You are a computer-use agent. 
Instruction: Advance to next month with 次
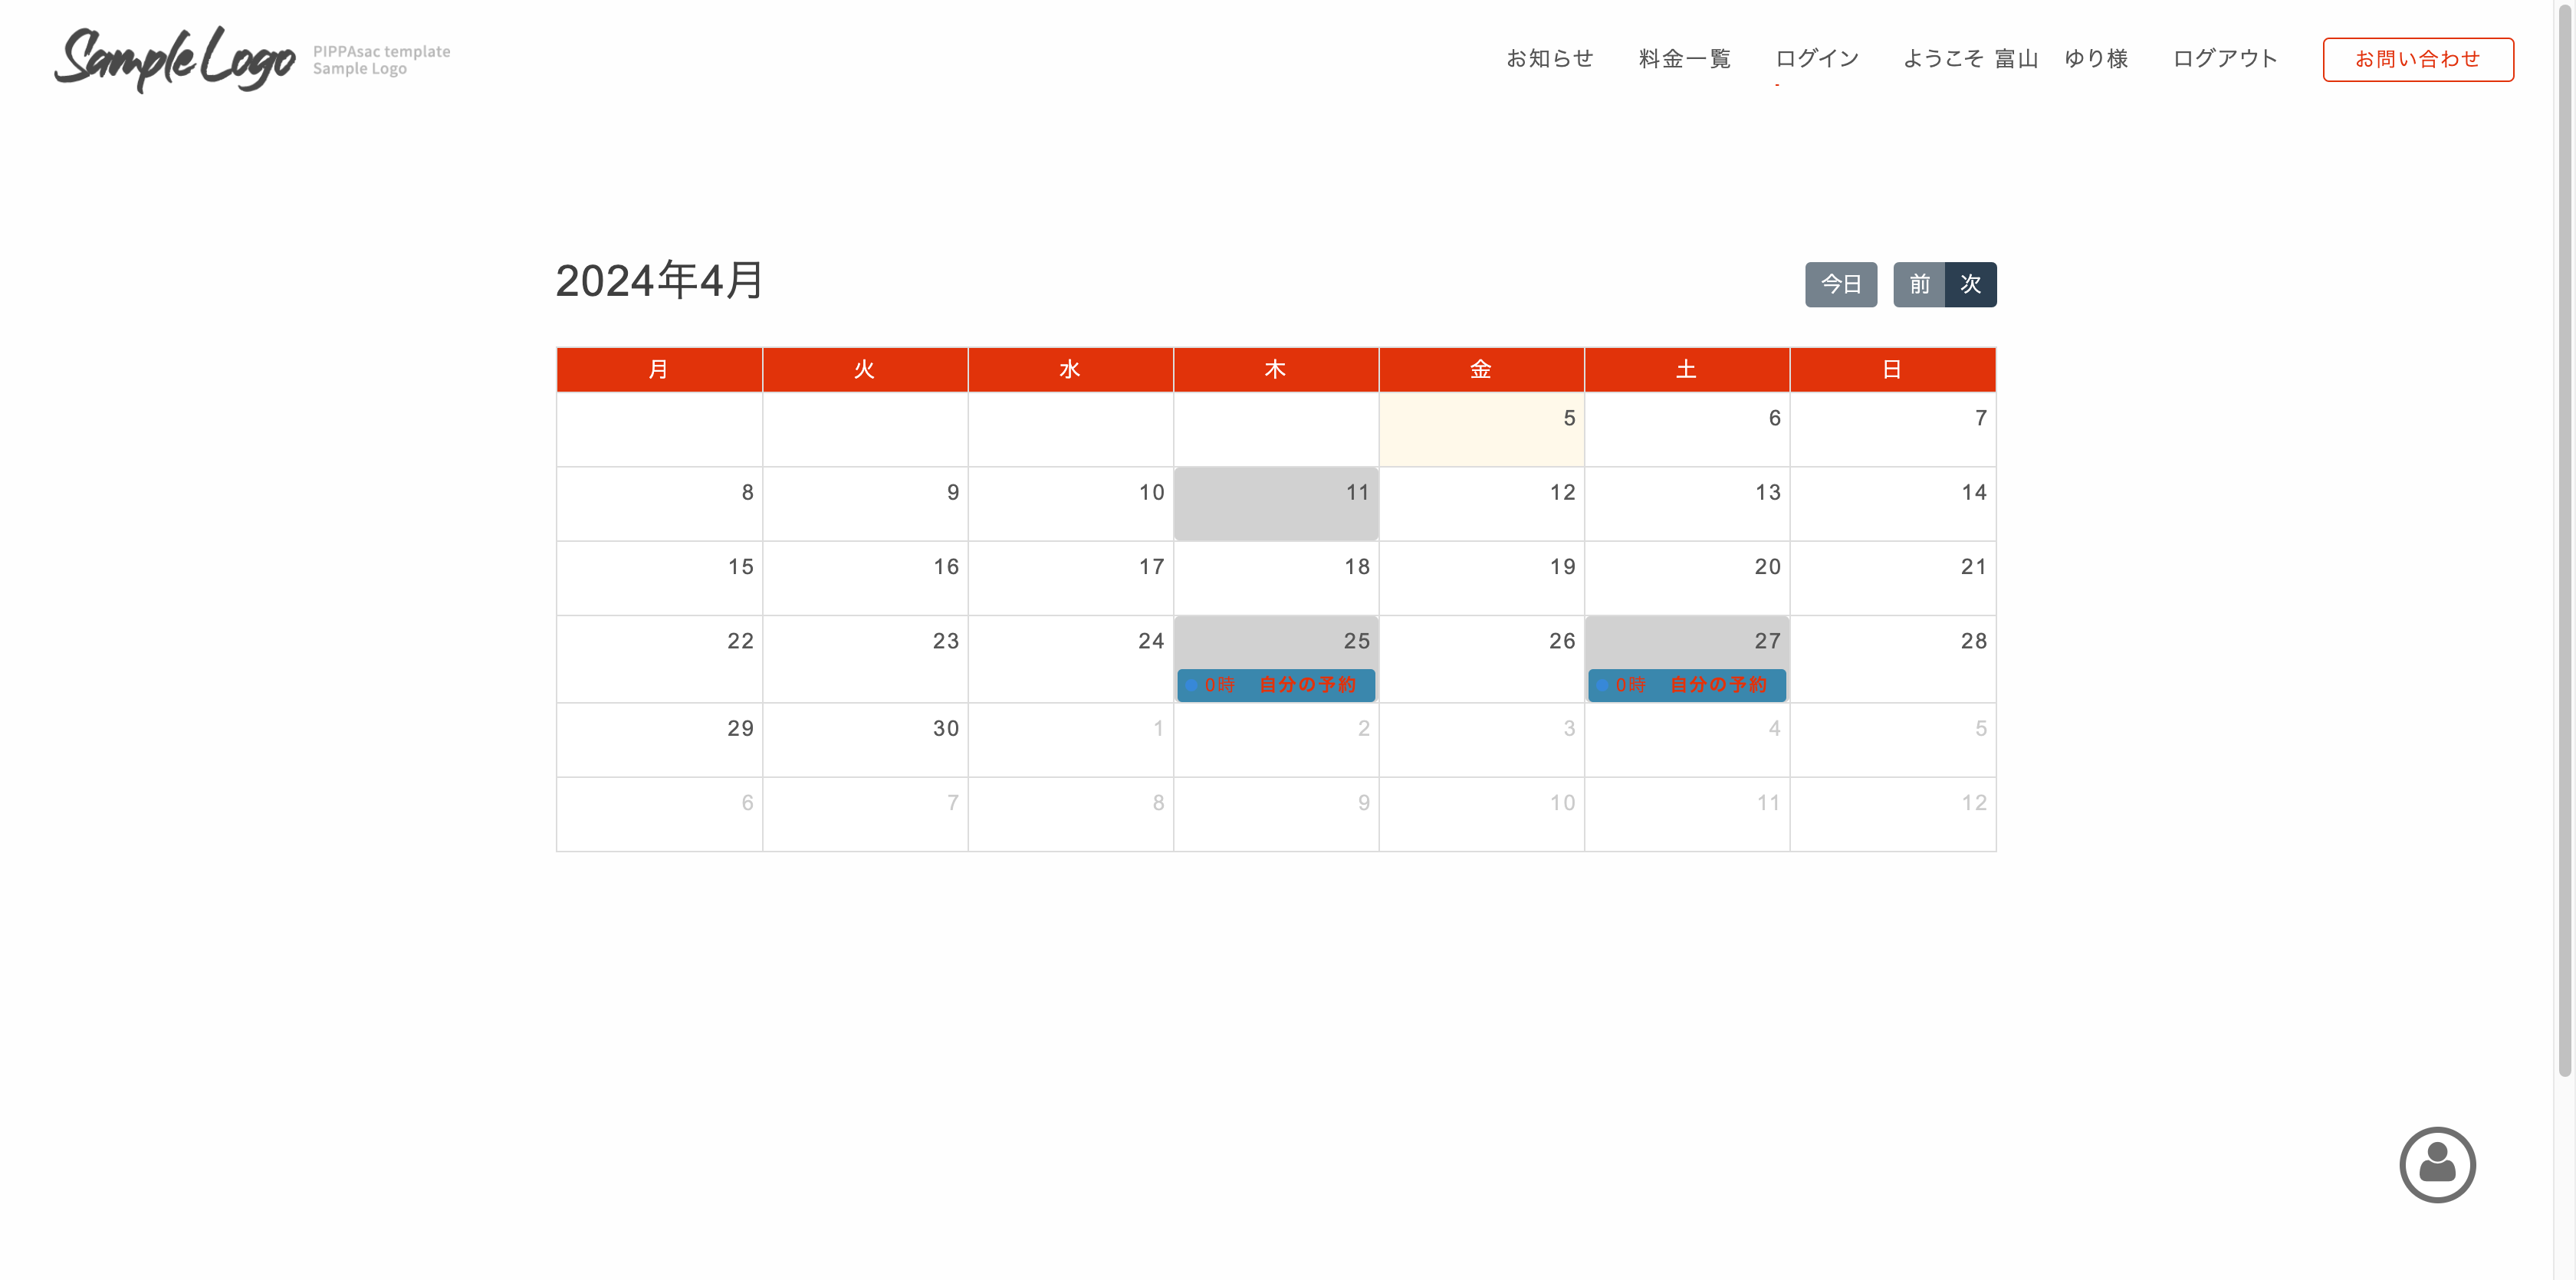click(x=1970, y=284)
